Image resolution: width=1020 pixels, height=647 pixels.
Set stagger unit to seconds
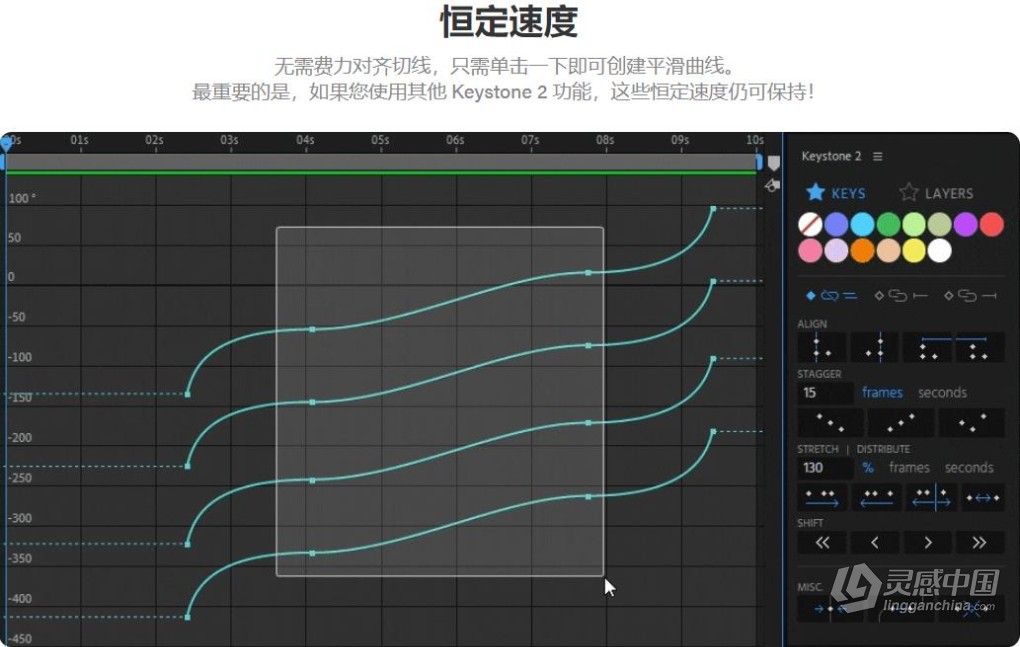(x=942, y=393)
